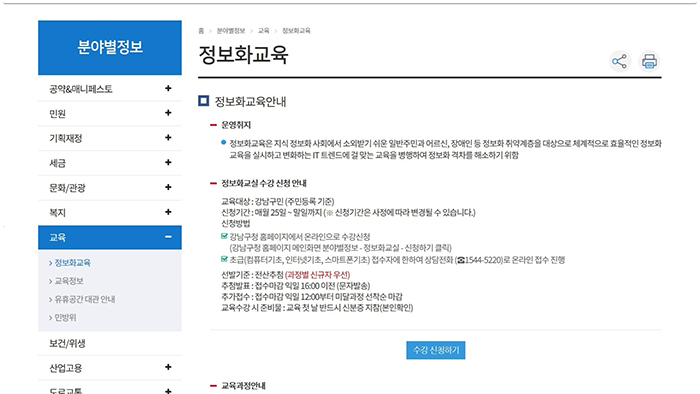
Task: Expand the 민원 menu plus icon
Action: tap(168, 113)
